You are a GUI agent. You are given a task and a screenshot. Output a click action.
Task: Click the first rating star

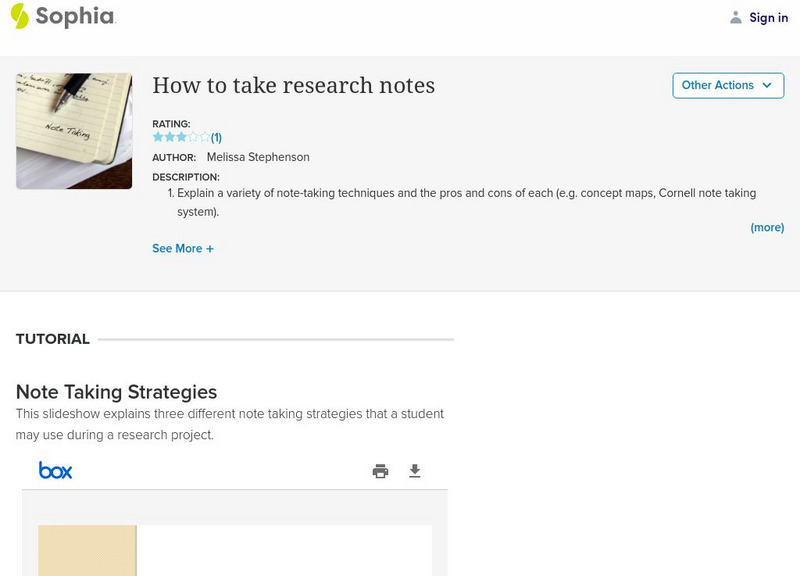(x=158, y=137)
